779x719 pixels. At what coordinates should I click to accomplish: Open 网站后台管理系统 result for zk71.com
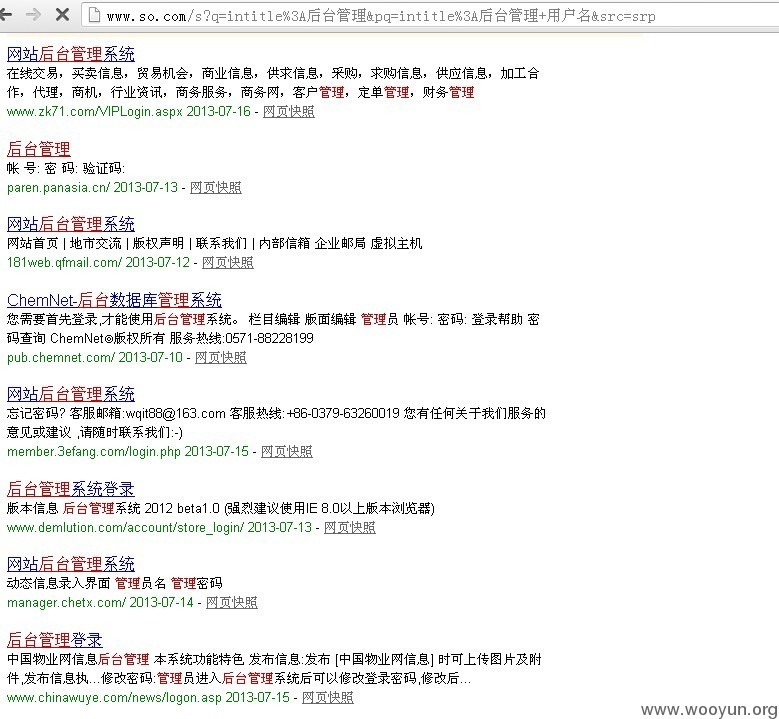coord(71,54)
